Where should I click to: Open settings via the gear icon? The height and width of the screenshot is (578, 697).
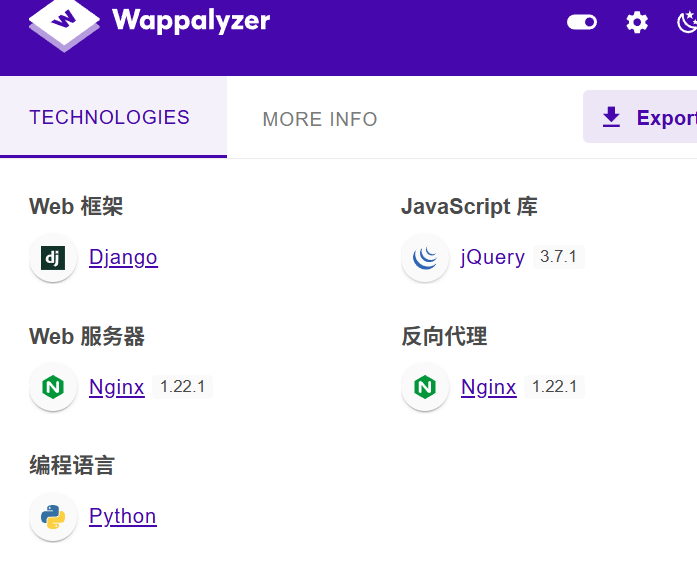(x=637, y=22)
